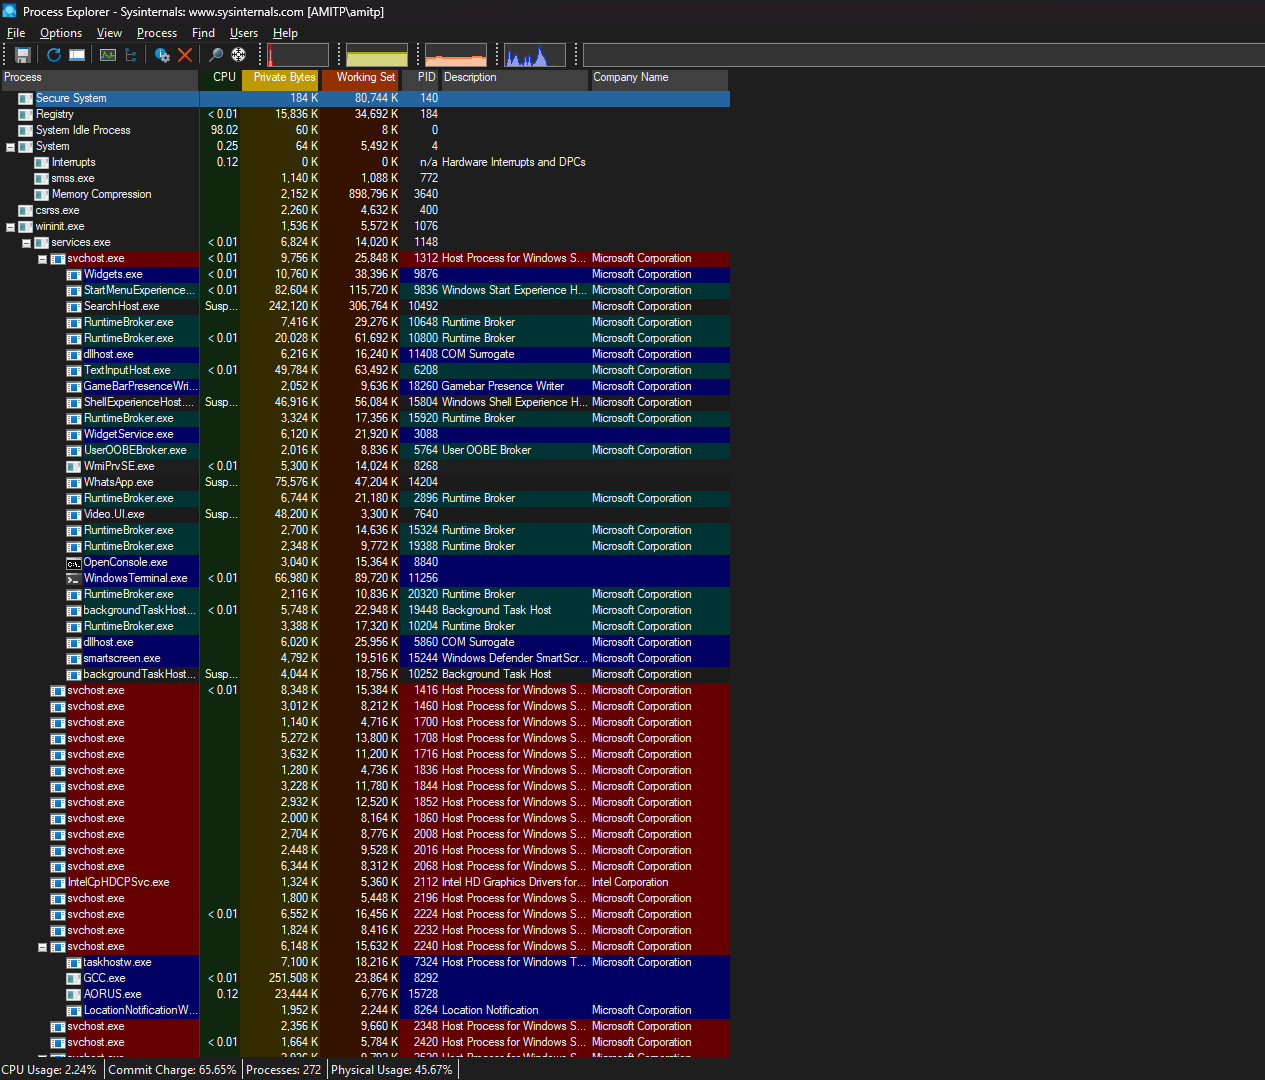Screen dimensions: 1265x1080
Task: Open the process Properties icon
Action: (x=162, y=55)
